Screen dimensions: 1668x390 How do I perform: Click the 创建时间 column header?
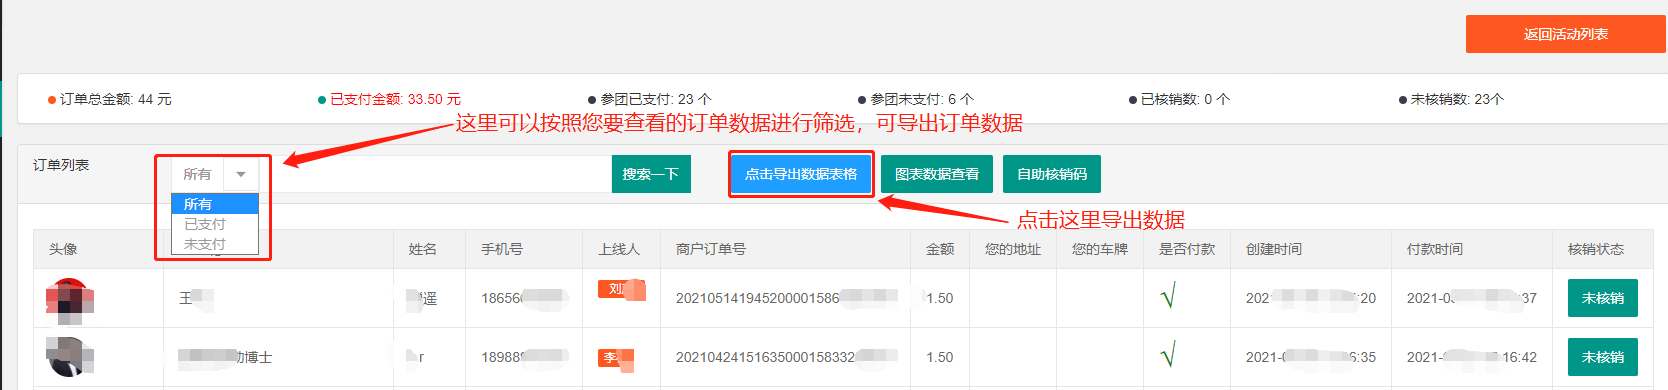pos(1274,249)
